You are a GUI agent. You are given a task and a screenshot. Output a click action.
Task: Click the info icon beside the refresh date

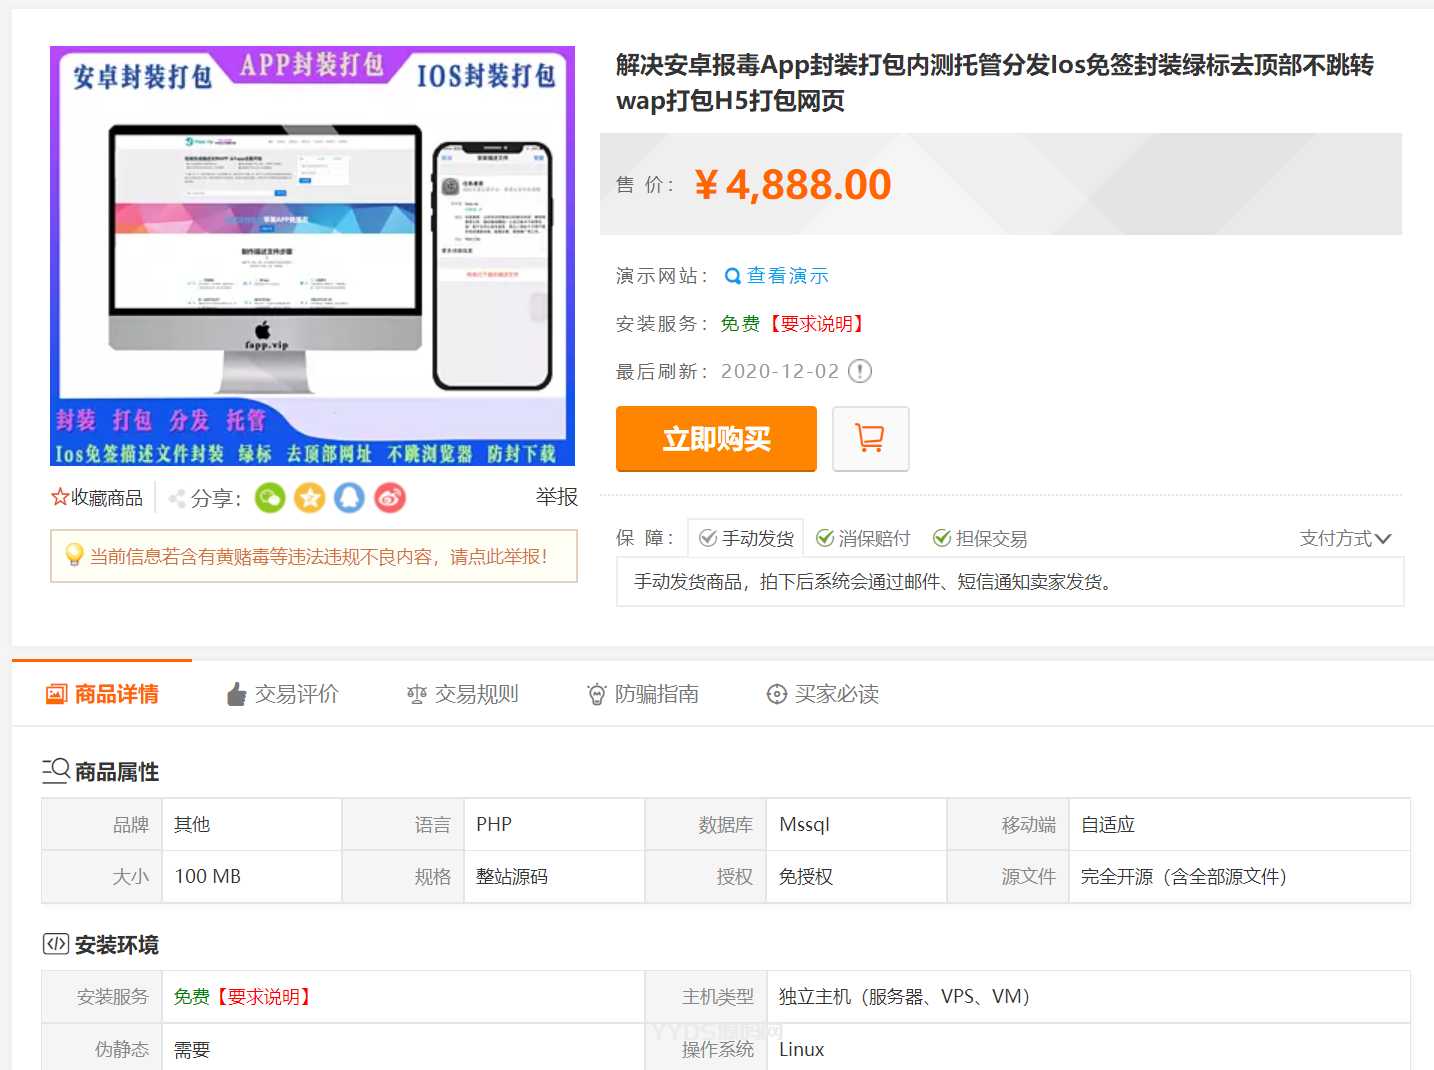click(x=860, y=372)
